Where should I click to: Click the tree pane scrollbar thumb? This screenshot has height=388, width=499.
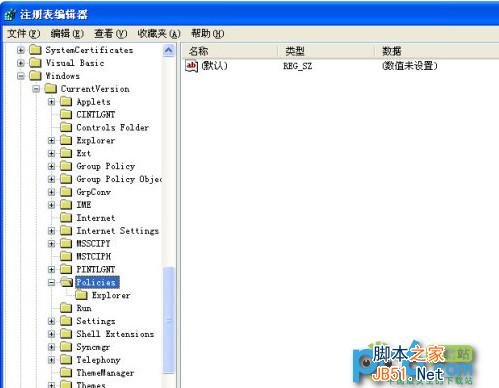169,321
